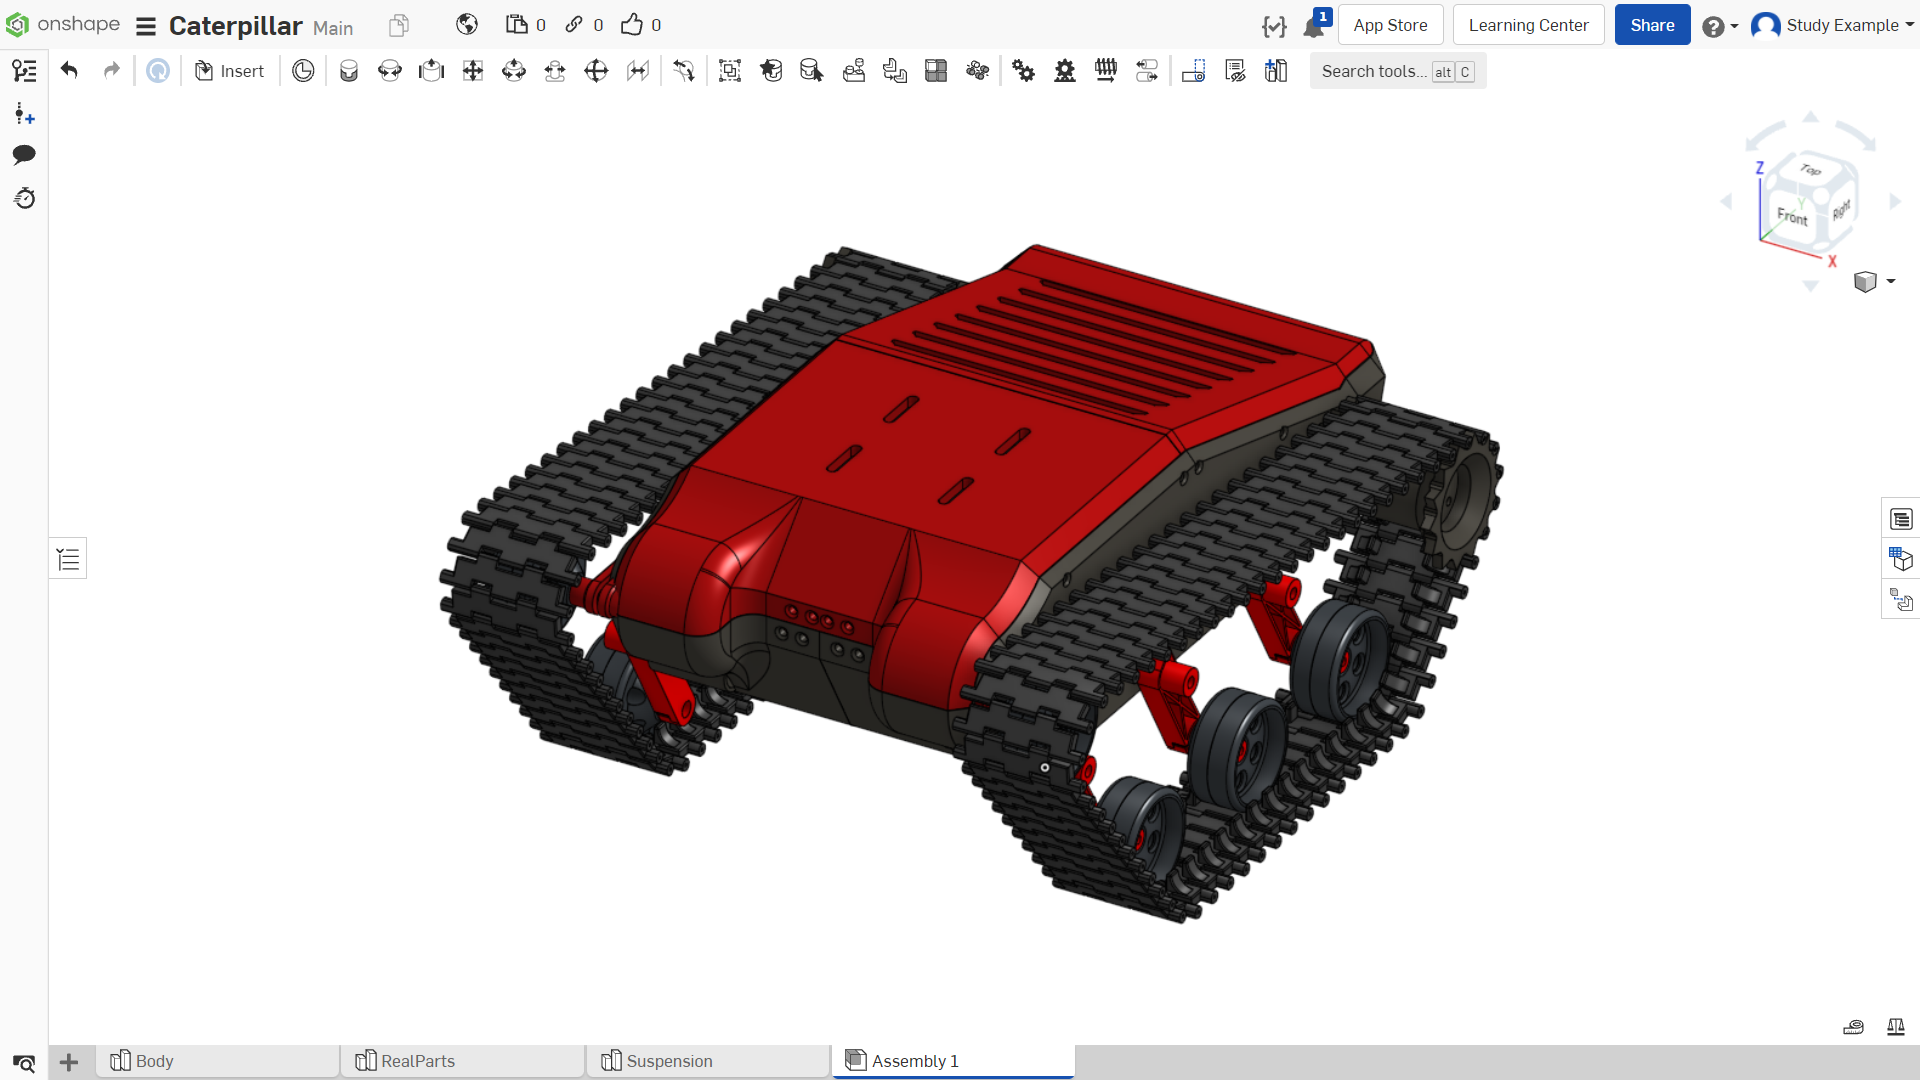Click the Redo arrow

coord(111,71)
